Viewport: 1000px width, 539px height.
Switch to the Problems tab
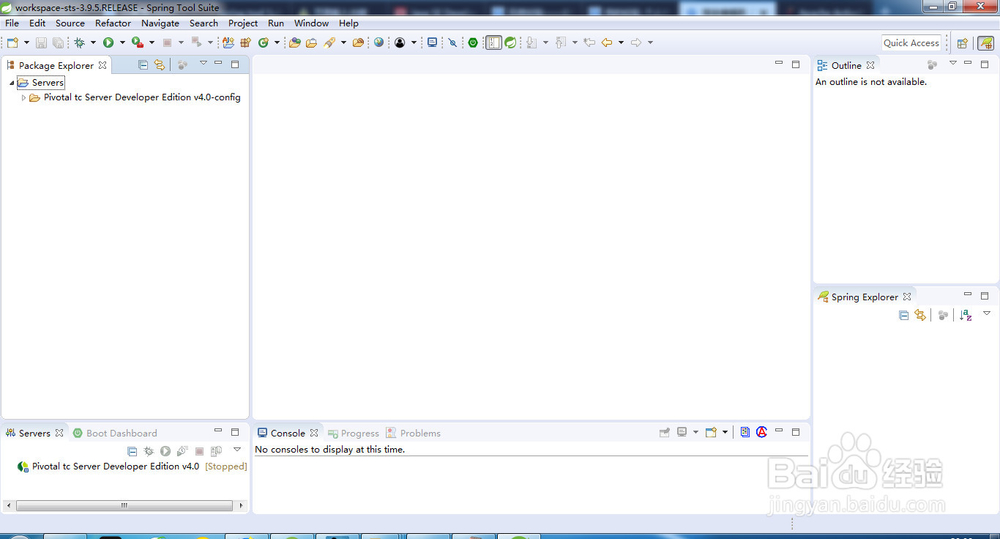click(413, 433)
